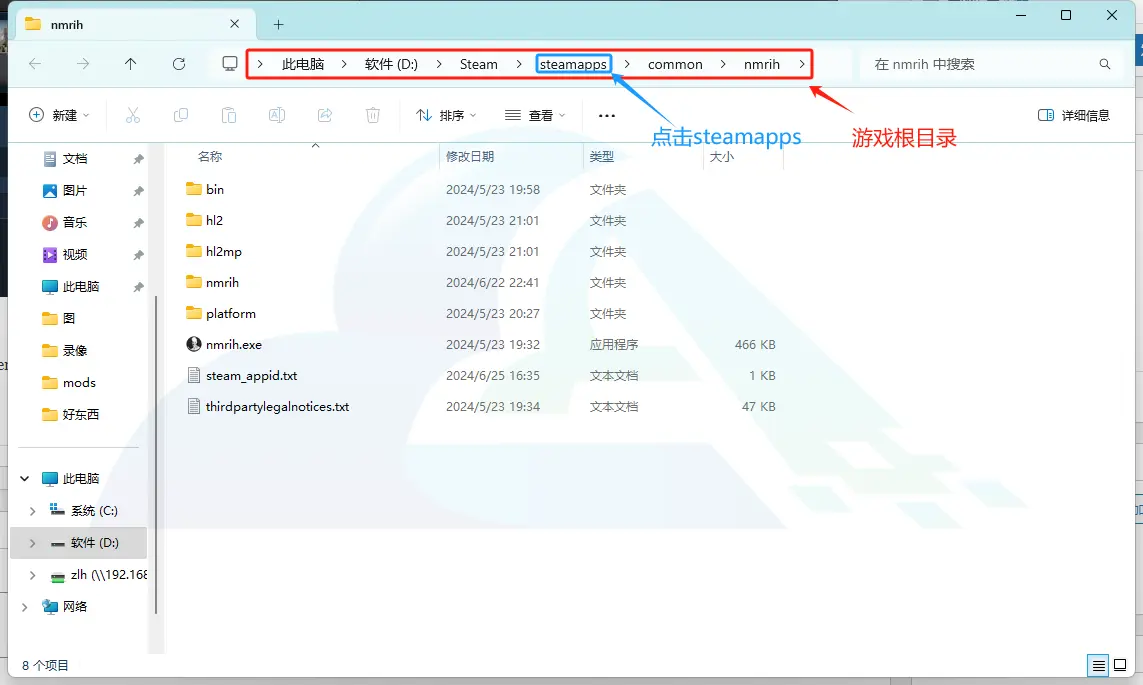Click the Rename icon in toolbar
The image size is (1143, 685).
tap(277, 115)
